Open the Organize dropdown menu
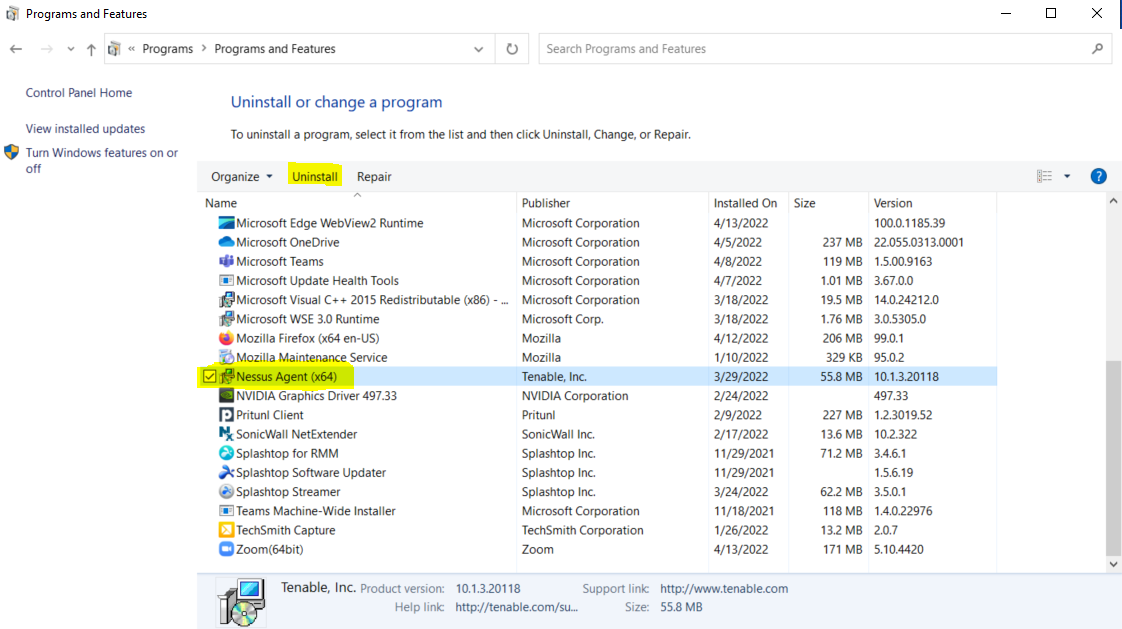 pos(241,177)
